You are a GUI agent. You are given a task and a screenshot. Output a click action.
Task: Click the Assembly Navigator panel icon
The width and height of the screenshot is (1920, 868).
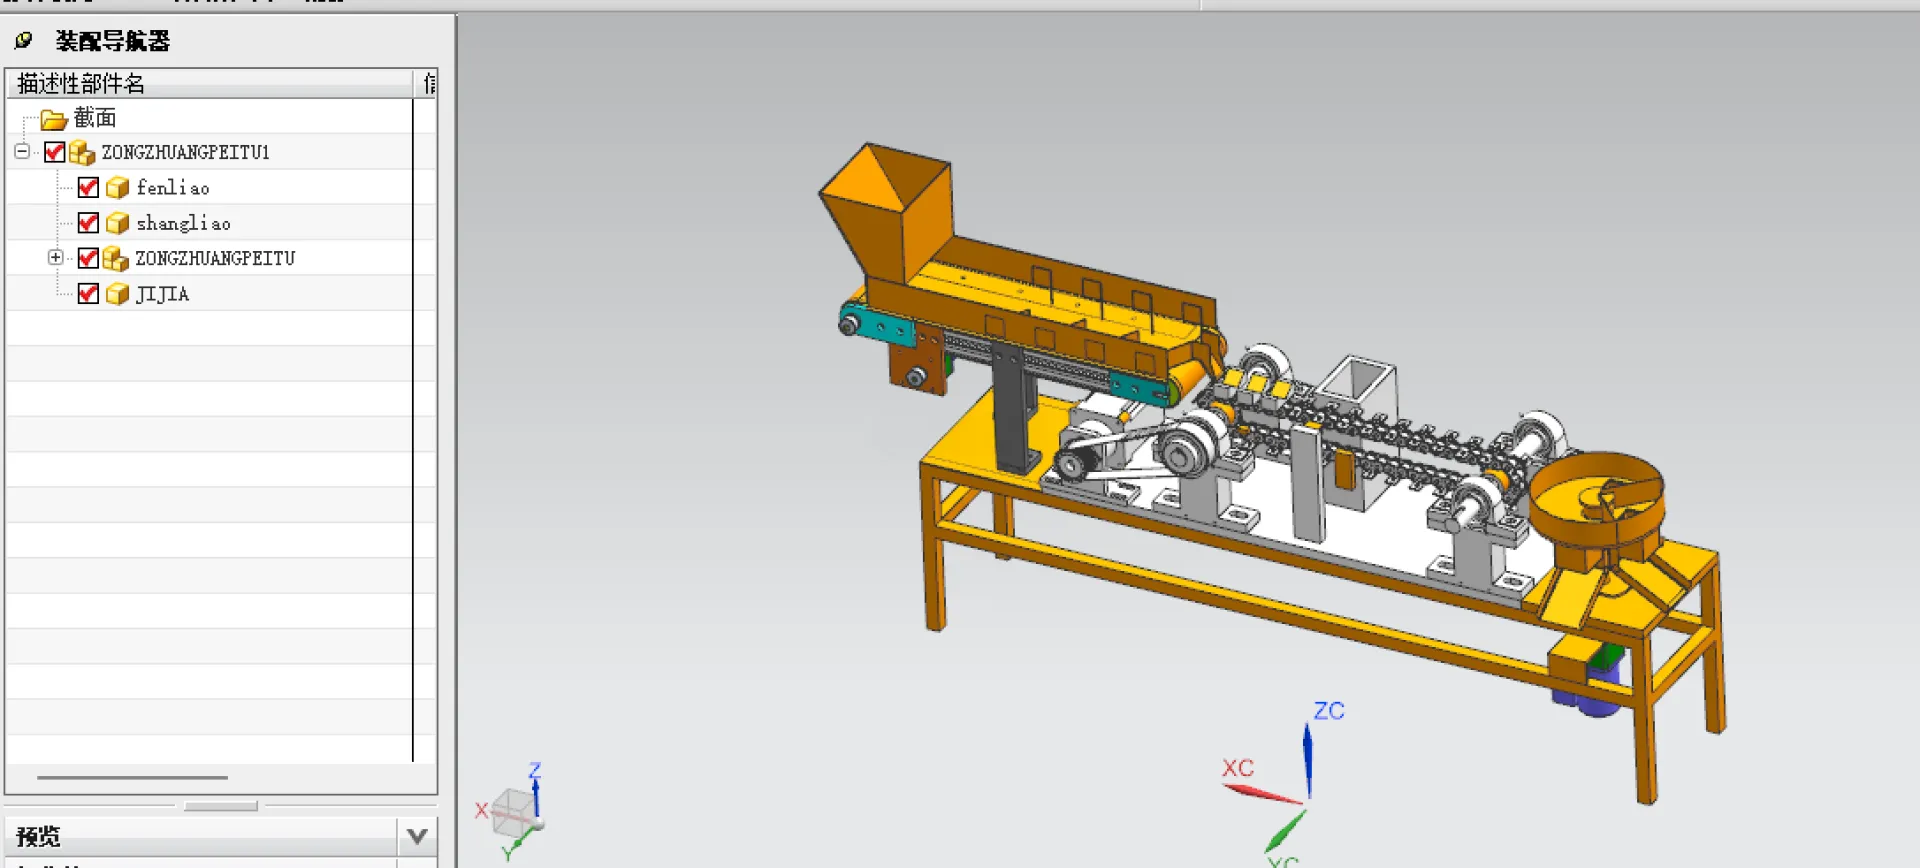coord(23,41)
